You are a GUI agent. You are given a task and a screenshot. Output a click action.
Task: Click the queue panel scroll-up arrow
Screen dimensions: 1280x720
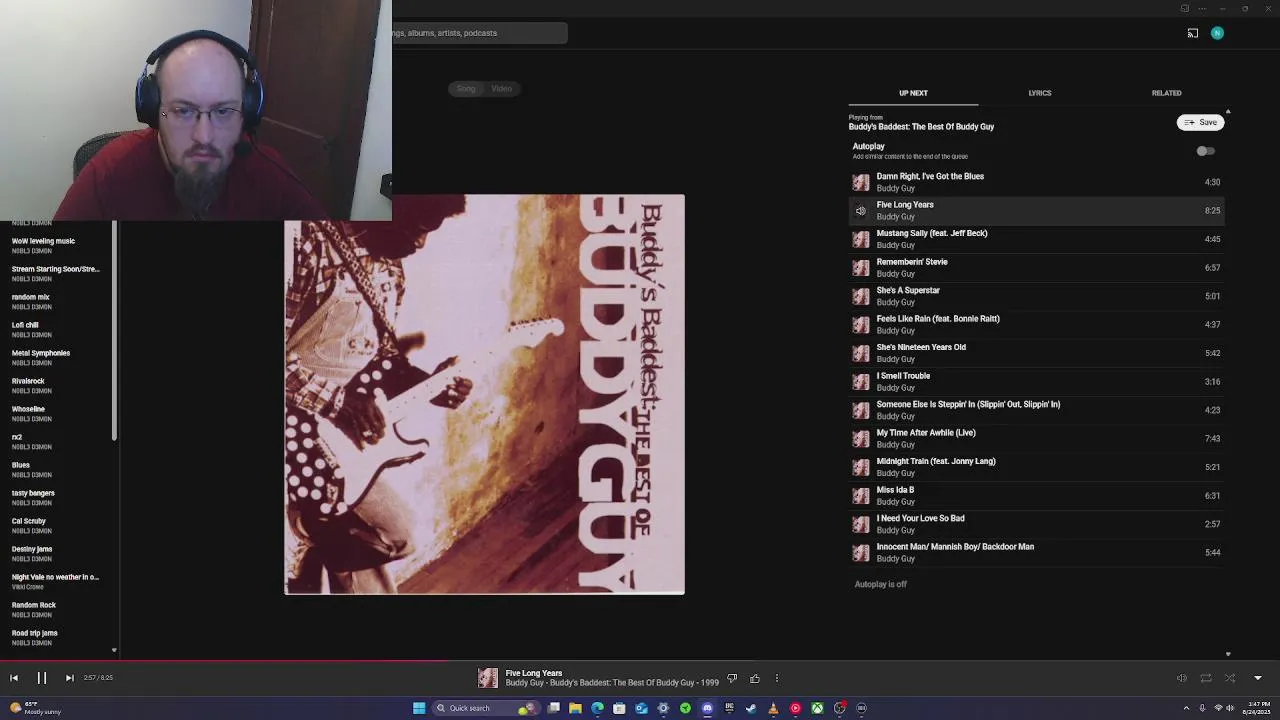tap(1228, 112)
